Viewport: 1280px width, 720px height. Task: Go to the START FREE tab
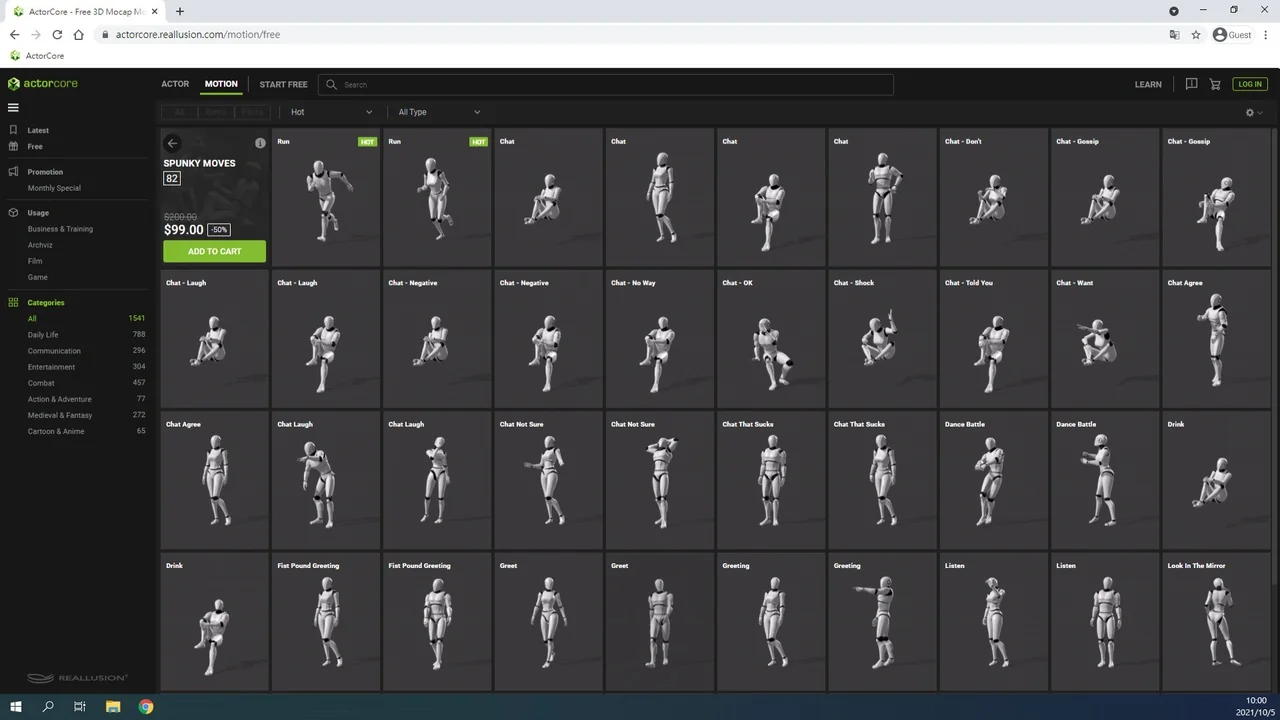(x=283, y=84)
